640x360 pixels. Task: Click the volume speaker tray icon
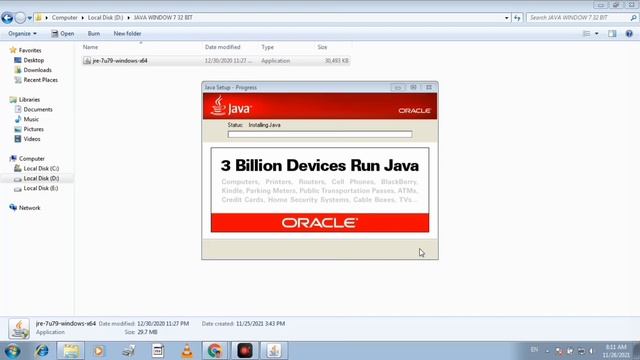(591, 351)
